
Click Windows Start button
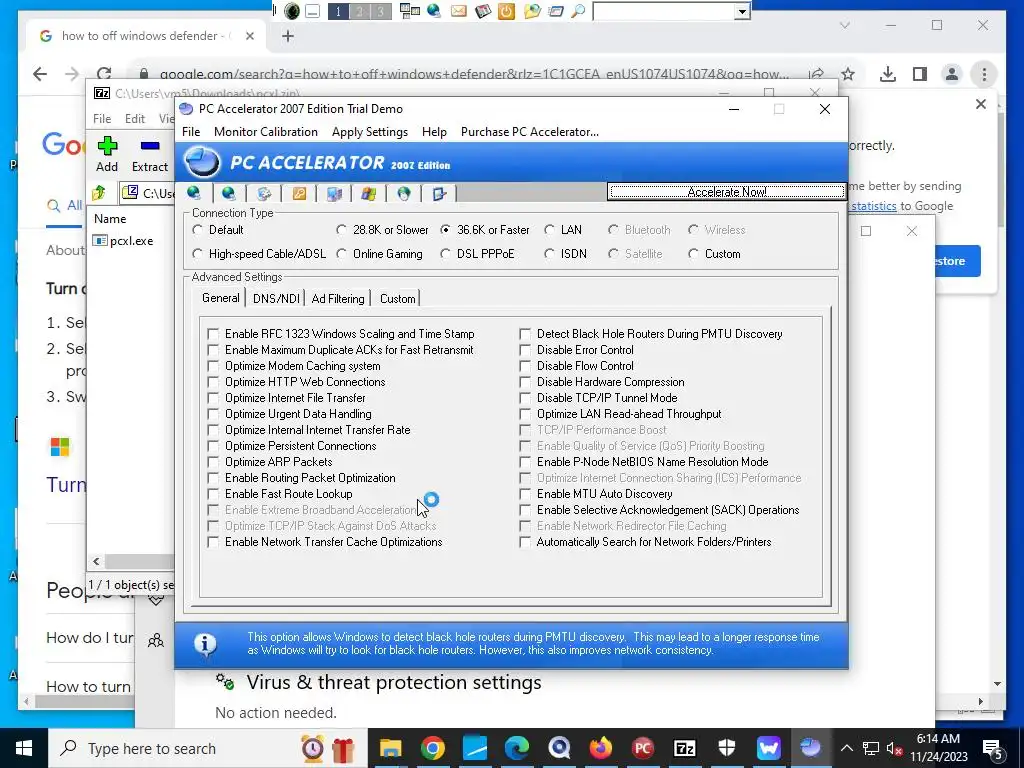pos(24,748)
